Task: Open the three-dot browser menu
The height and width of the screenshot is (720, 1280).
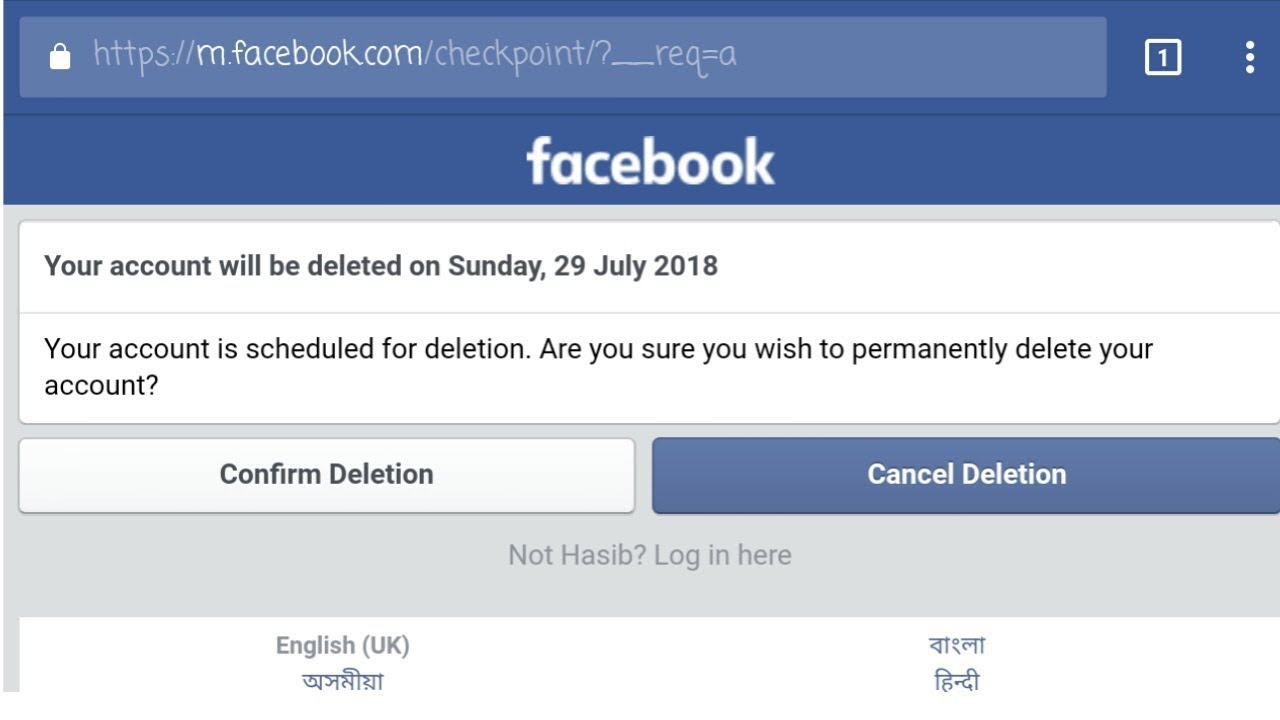Action: click(1249, 57)
